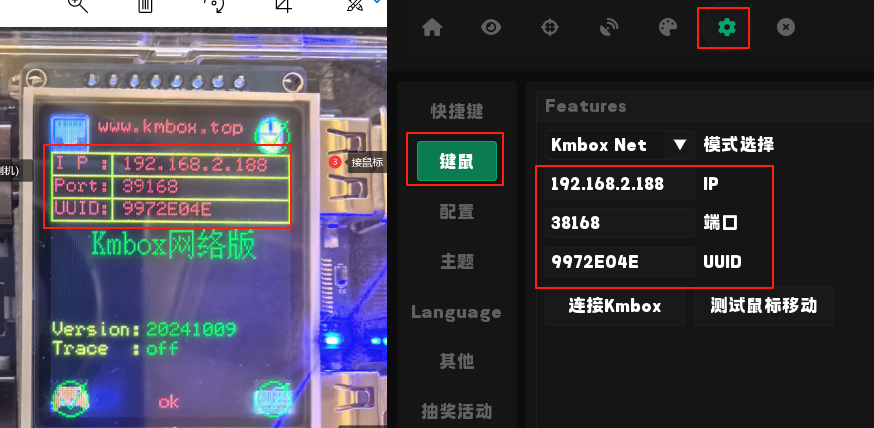Image resolution: width=874 pixels, height=428 pixels.
Task: Select the 快捷键 sidebar tab
Action: [x=457, y=111]
